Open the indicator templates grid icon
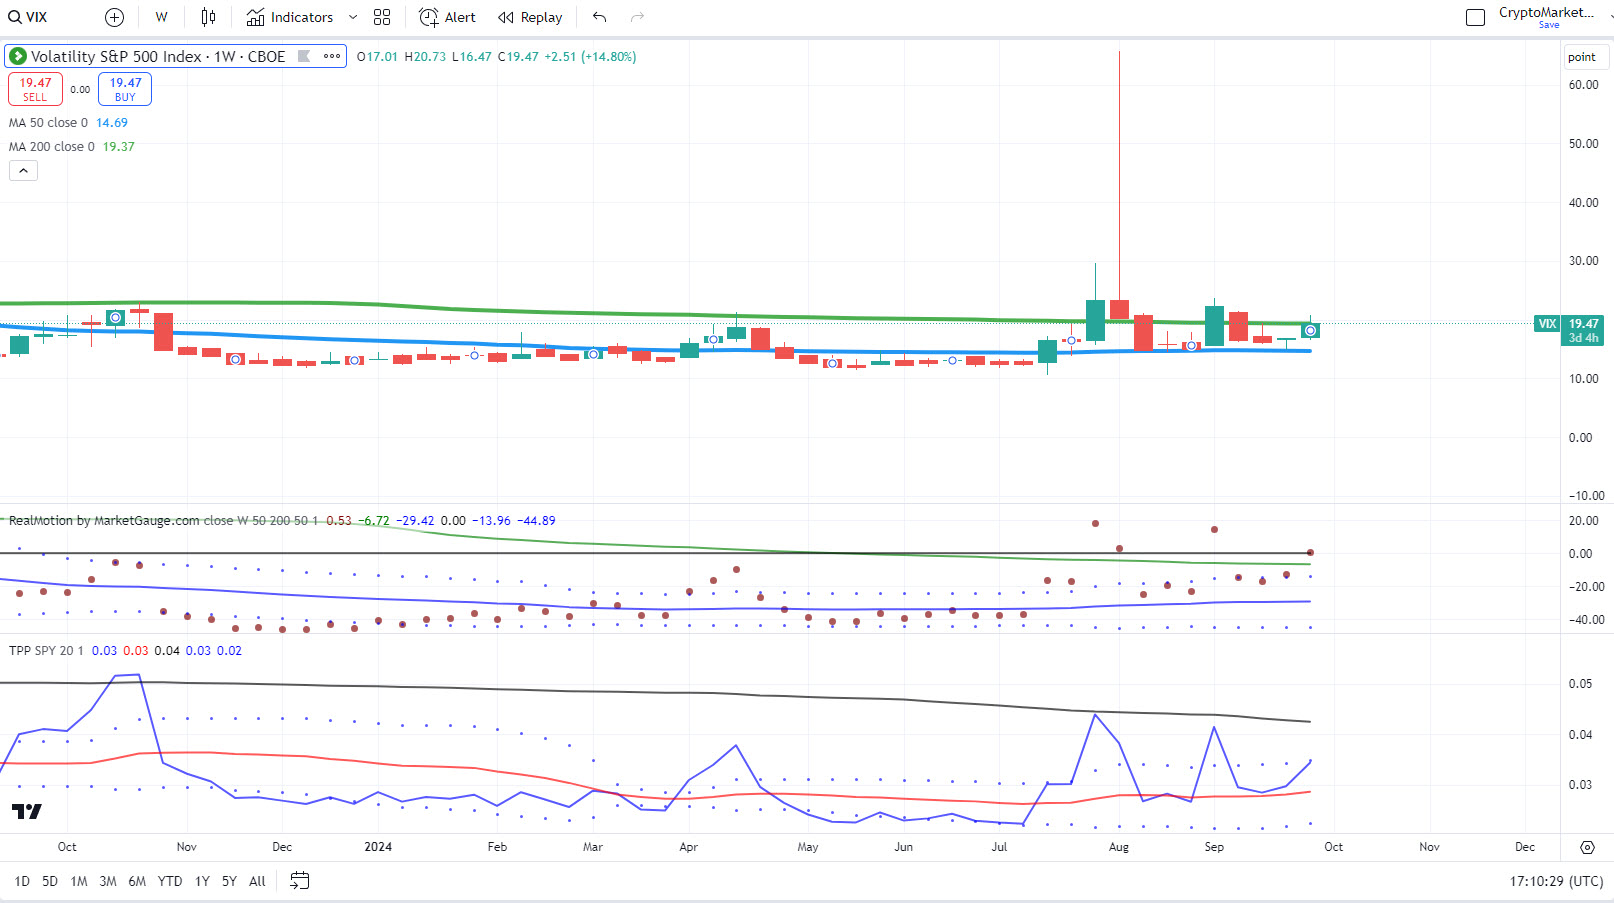The height and width of the screenshot is (903, 1614). pyautogui.click(x=382, y=17)
